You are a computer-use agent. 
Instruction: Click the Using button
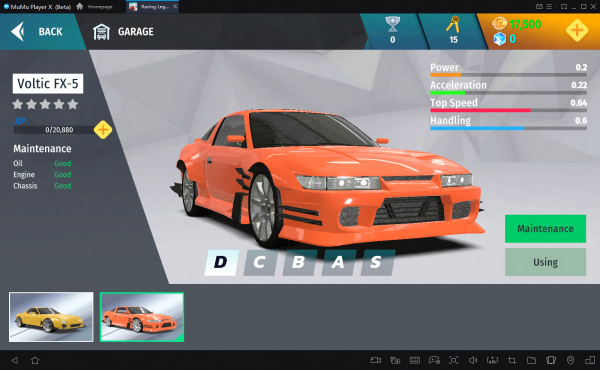click(x=545, y=262)
